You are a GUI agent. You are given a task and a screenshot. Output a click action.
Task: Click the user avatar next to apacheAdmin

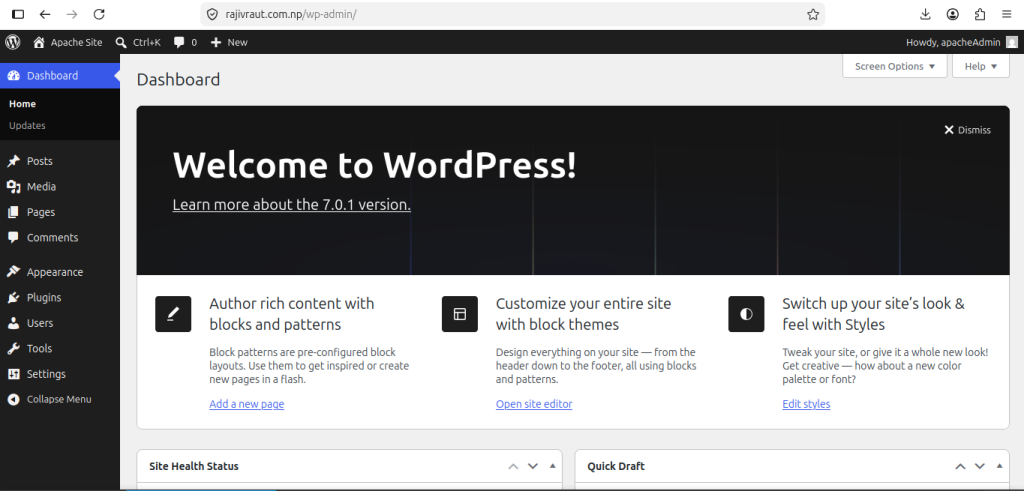(1012, 42)
